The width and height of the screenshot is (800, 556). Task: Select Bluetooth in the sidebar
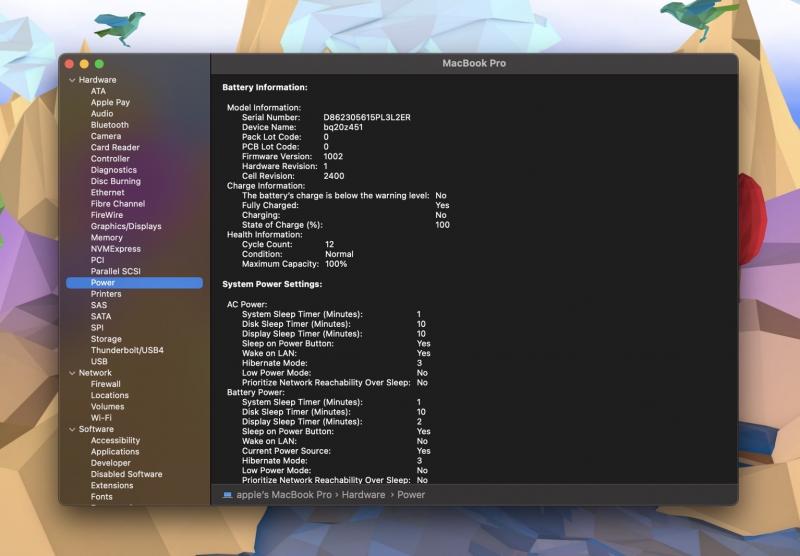[x=110, y=125]
